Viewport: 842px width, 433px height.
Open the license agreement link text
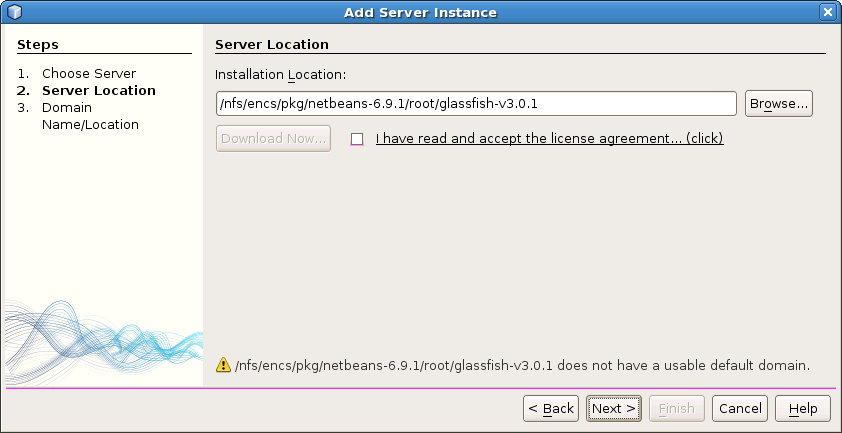549,139
